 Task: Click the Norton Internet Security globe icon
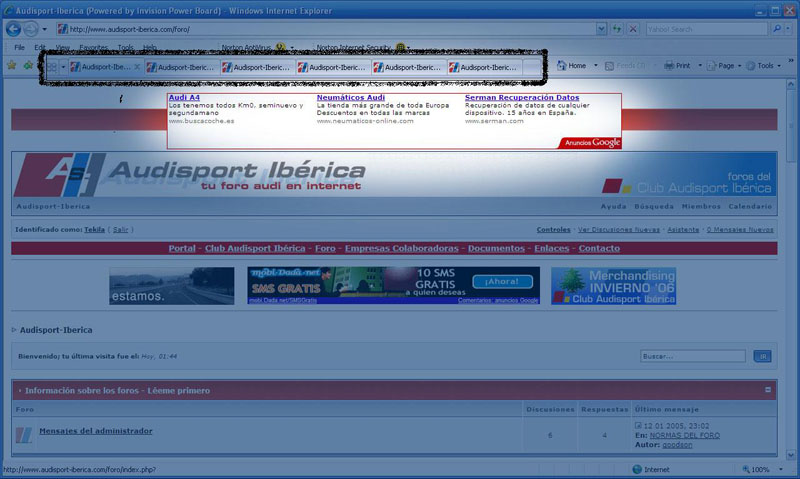[x=401, y=47]
